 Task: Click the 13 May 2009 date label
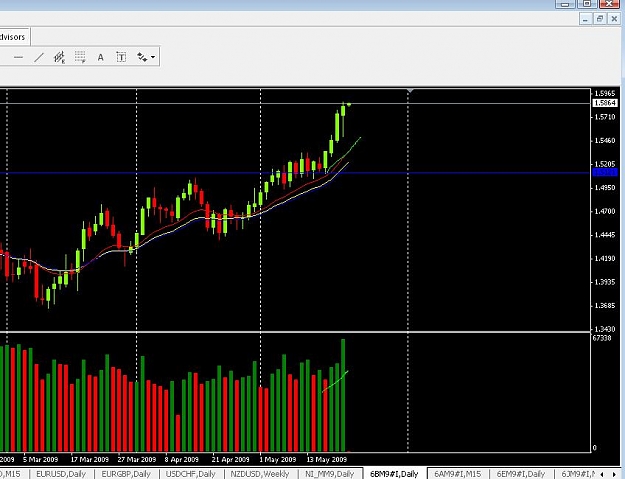[x=326, y=459]
